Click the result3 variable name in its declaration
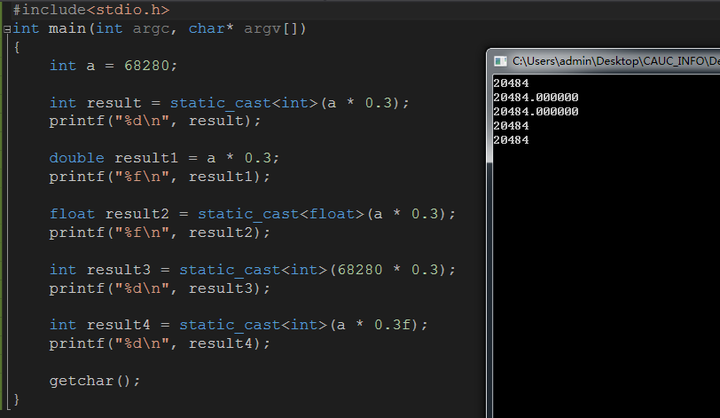This screenshot has height=418, width=720. (118, 270)
